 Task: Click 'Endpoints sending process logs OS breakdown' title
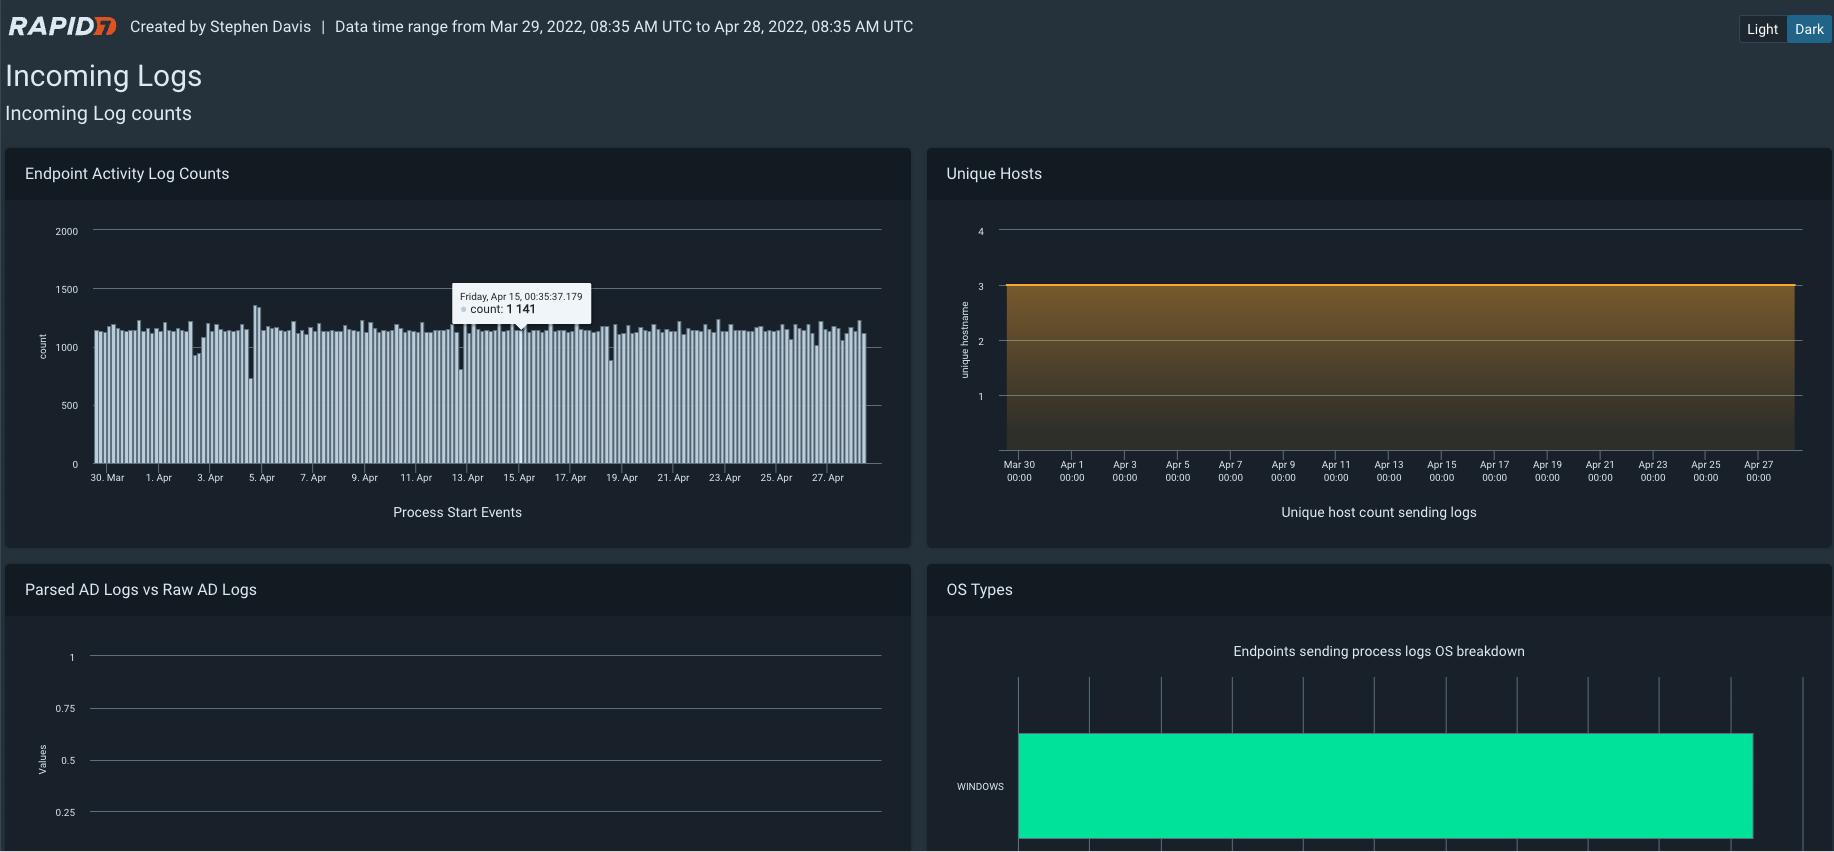(x=1378, y=651)
